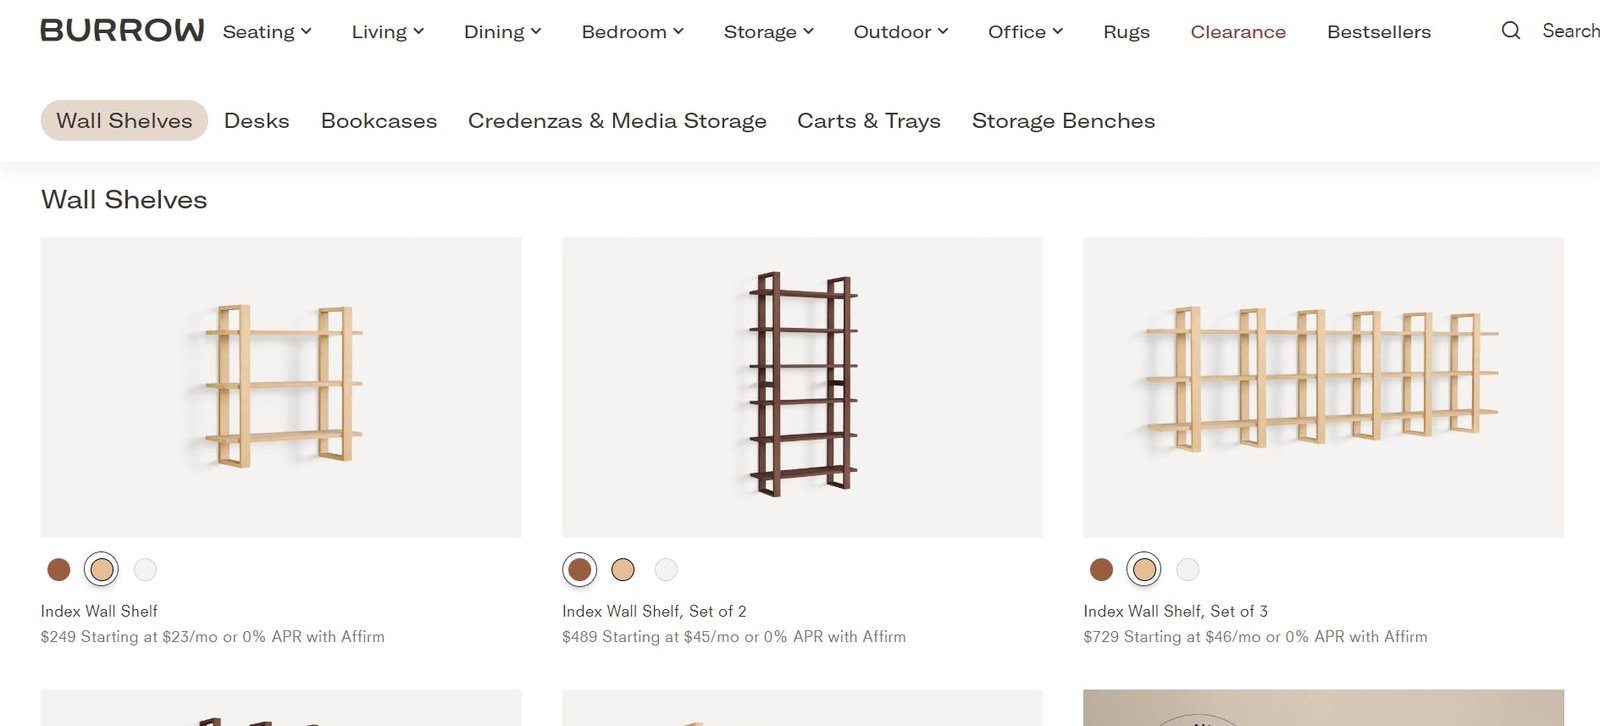Screen dimensions: 1600x726
Task: Go to the Rugs page
Action: click(x=1126, y=31)
